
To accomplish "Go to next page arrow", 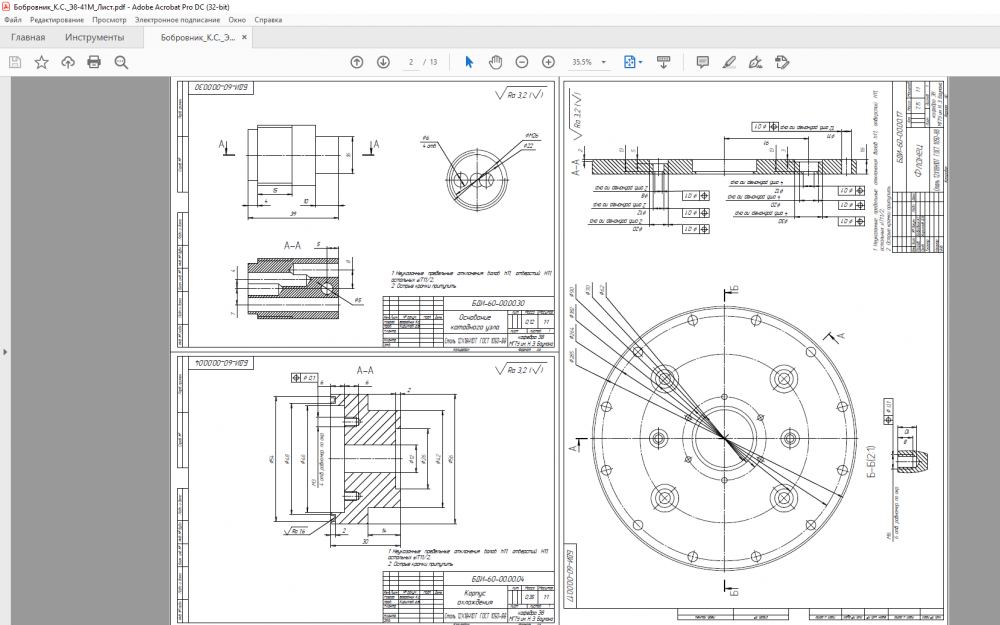I will coord(383,62).
